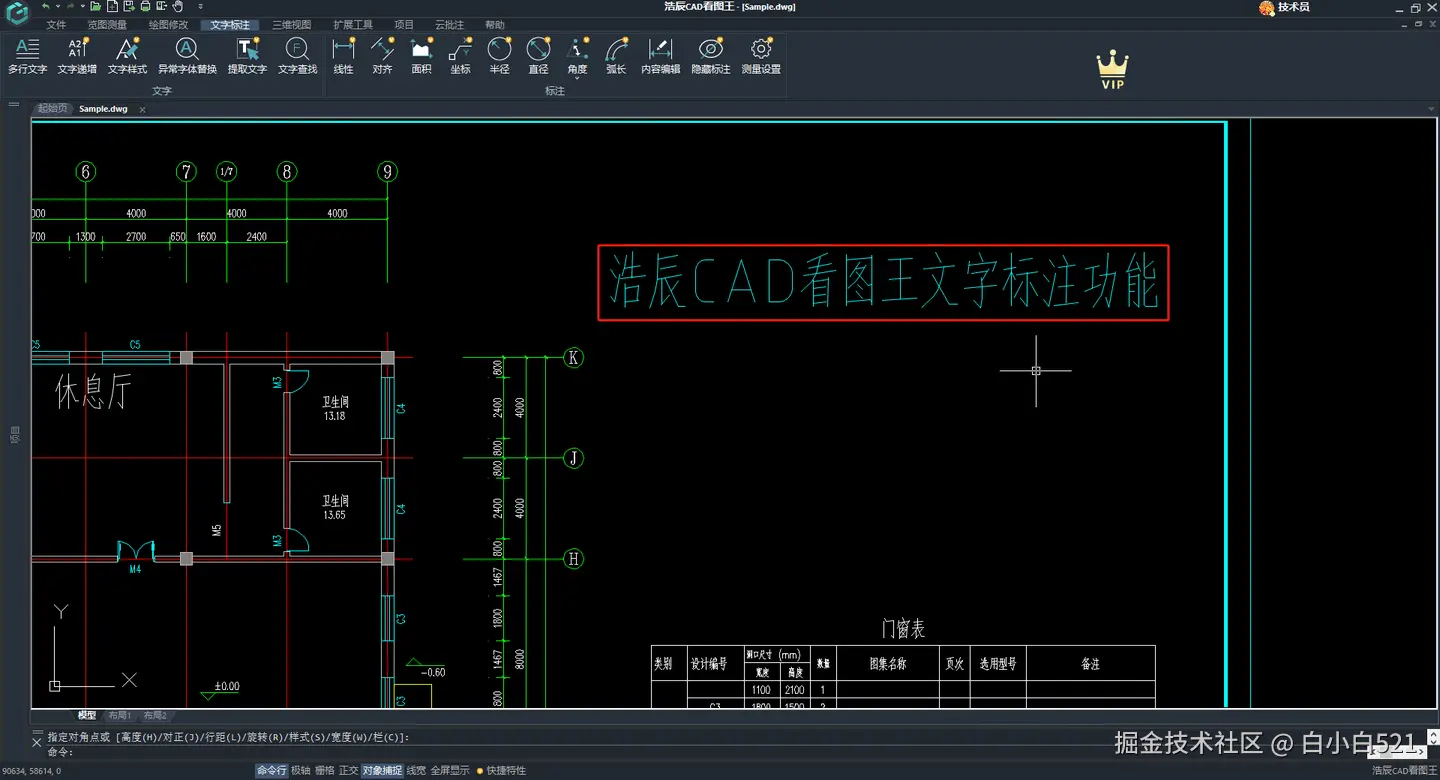Toggle 正交 ortho mode
This screenshot has height=780, width=1440.
pyautogui.click(x=348, y=771)
